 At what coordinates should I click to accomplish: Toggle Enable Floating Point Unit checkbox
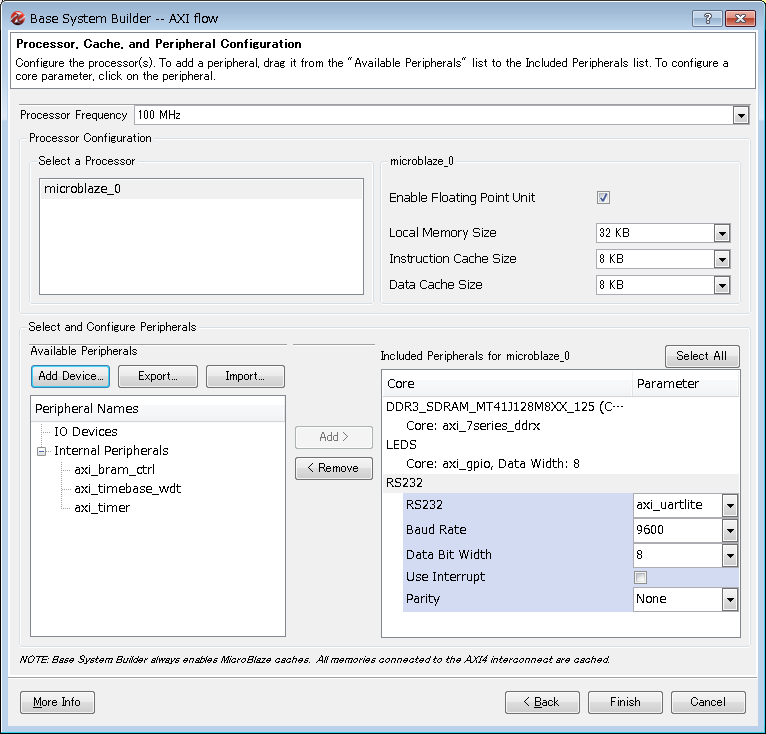(x=603, y=198)
